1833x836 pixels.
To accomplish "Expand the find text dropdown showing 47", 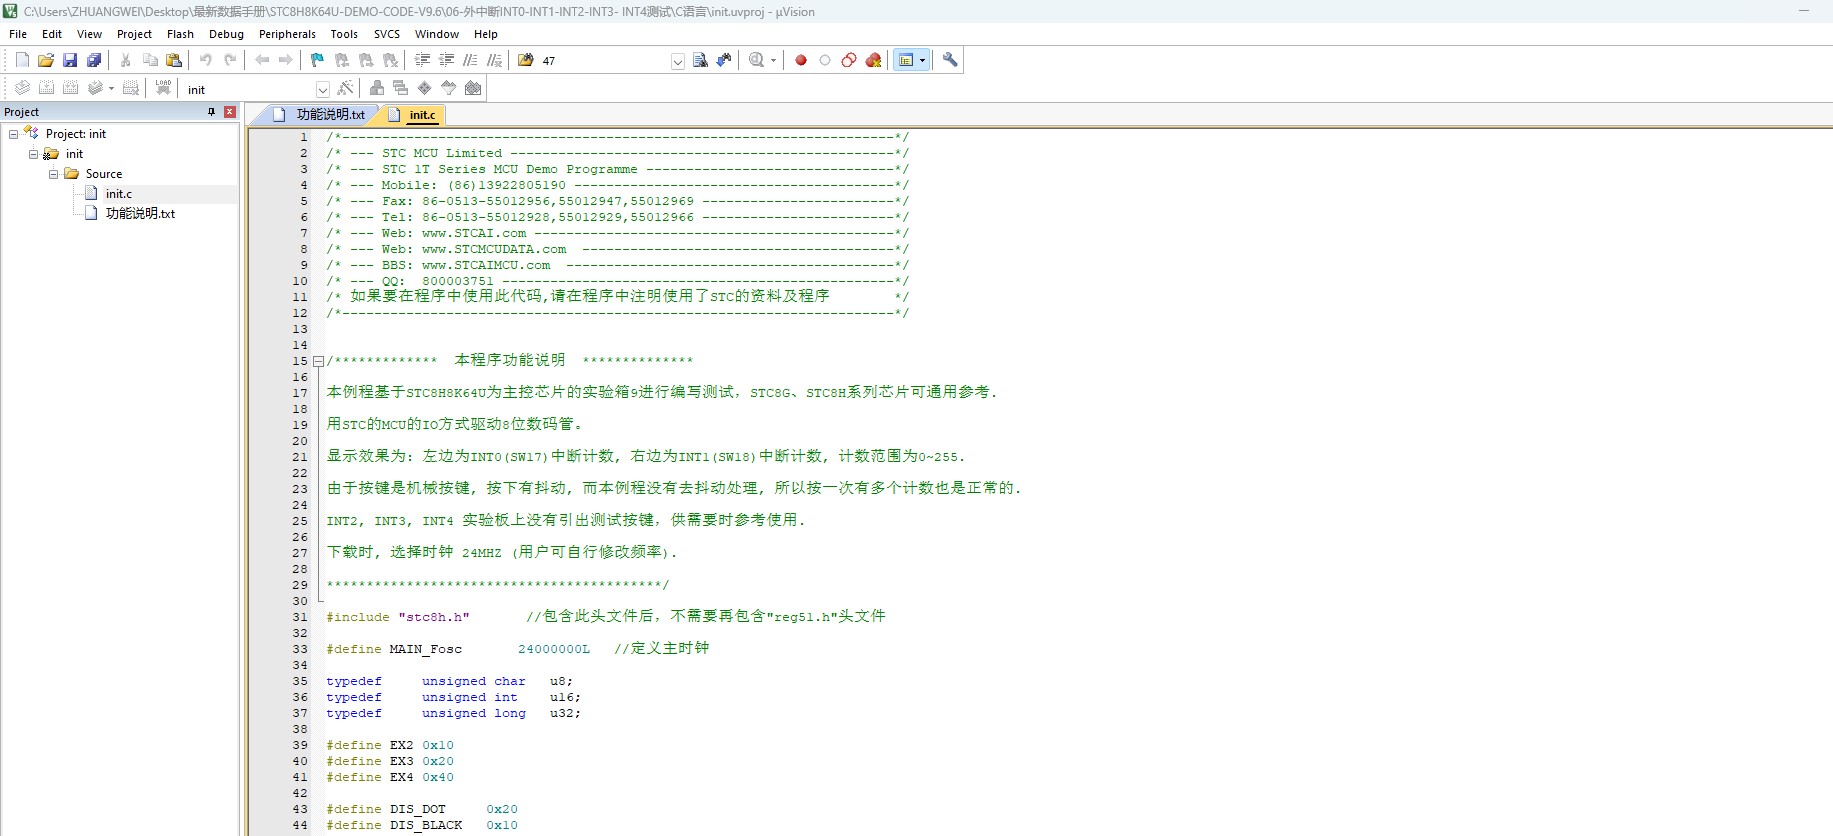I will click(x=677, y=61).
